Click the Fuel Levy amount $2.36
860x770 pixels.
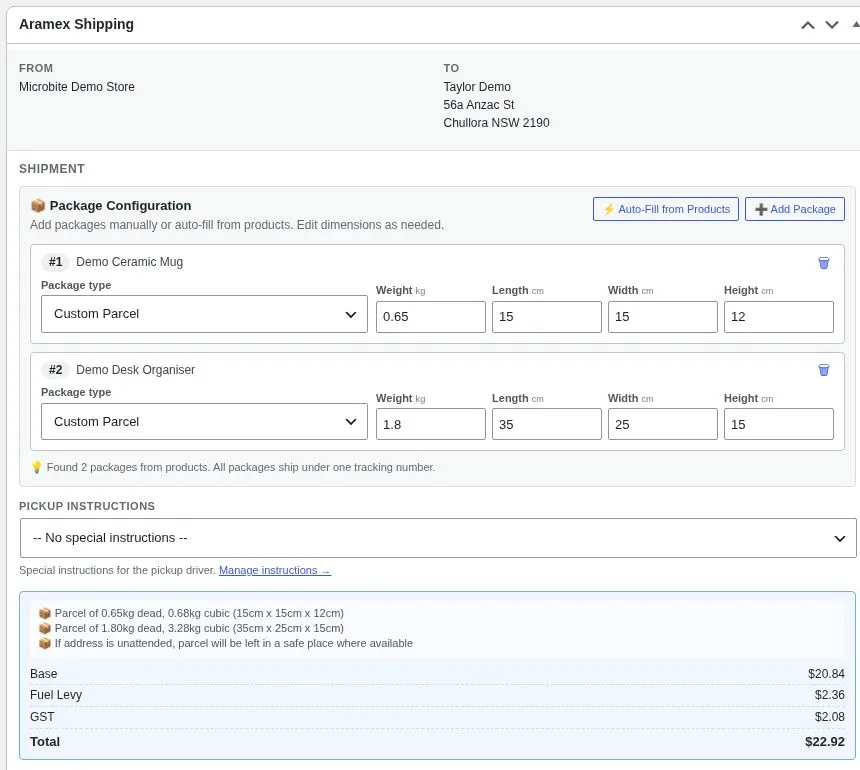point(829,695)
